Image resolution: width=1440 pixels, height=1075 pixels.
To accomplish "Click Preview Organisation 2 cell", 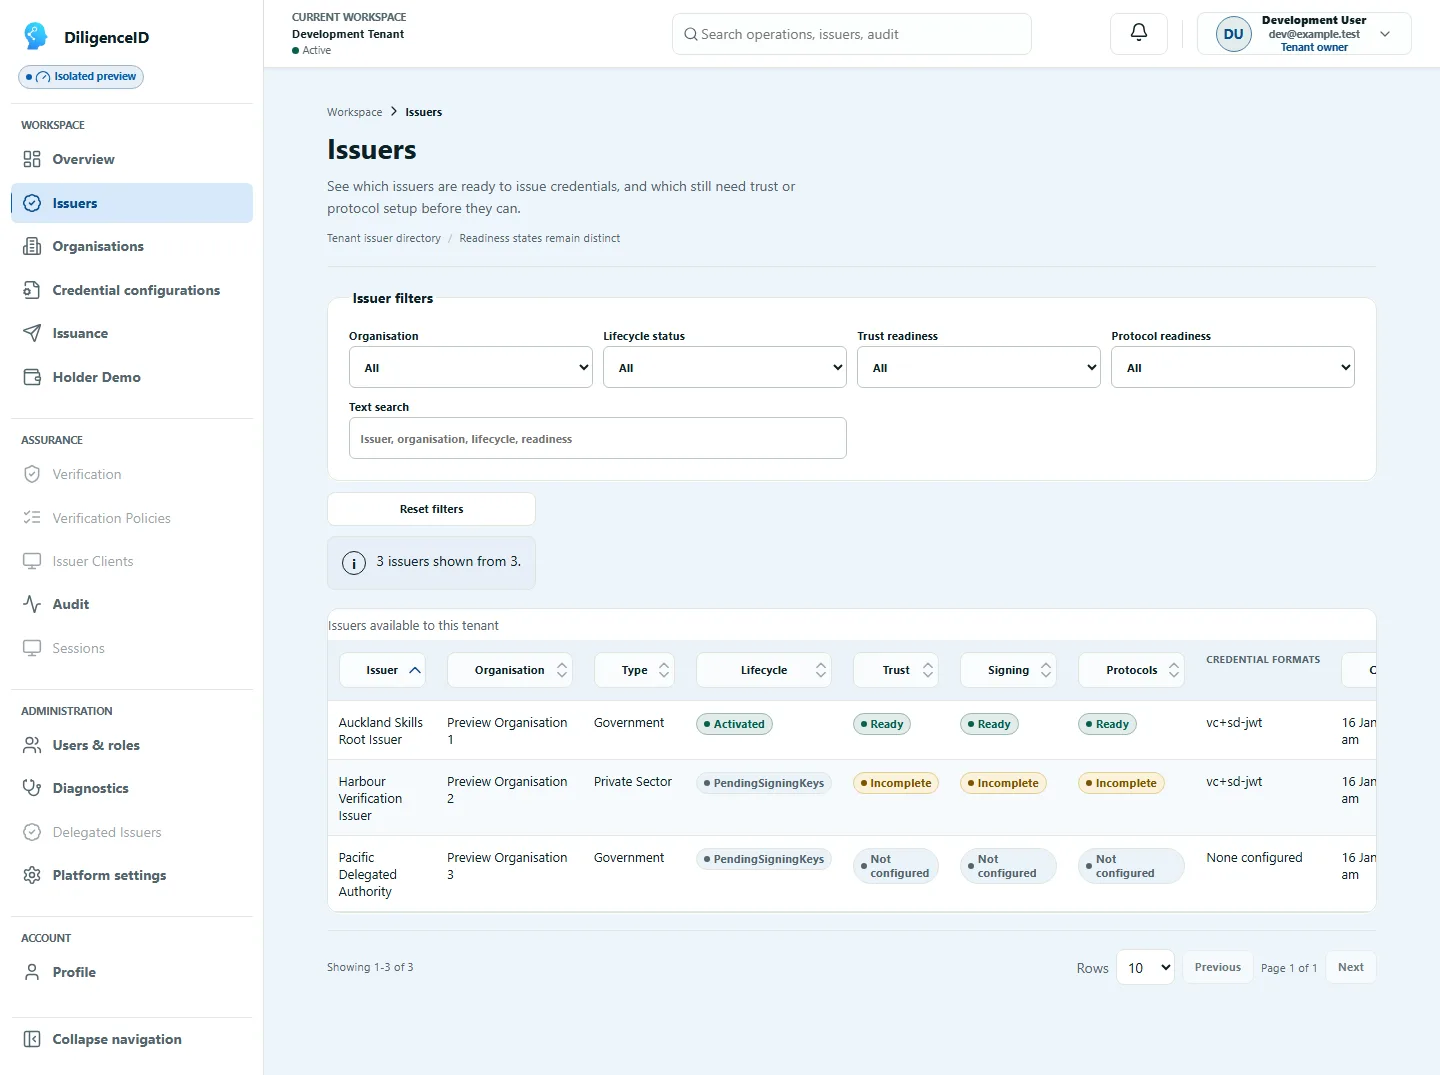I will [507, 790].
